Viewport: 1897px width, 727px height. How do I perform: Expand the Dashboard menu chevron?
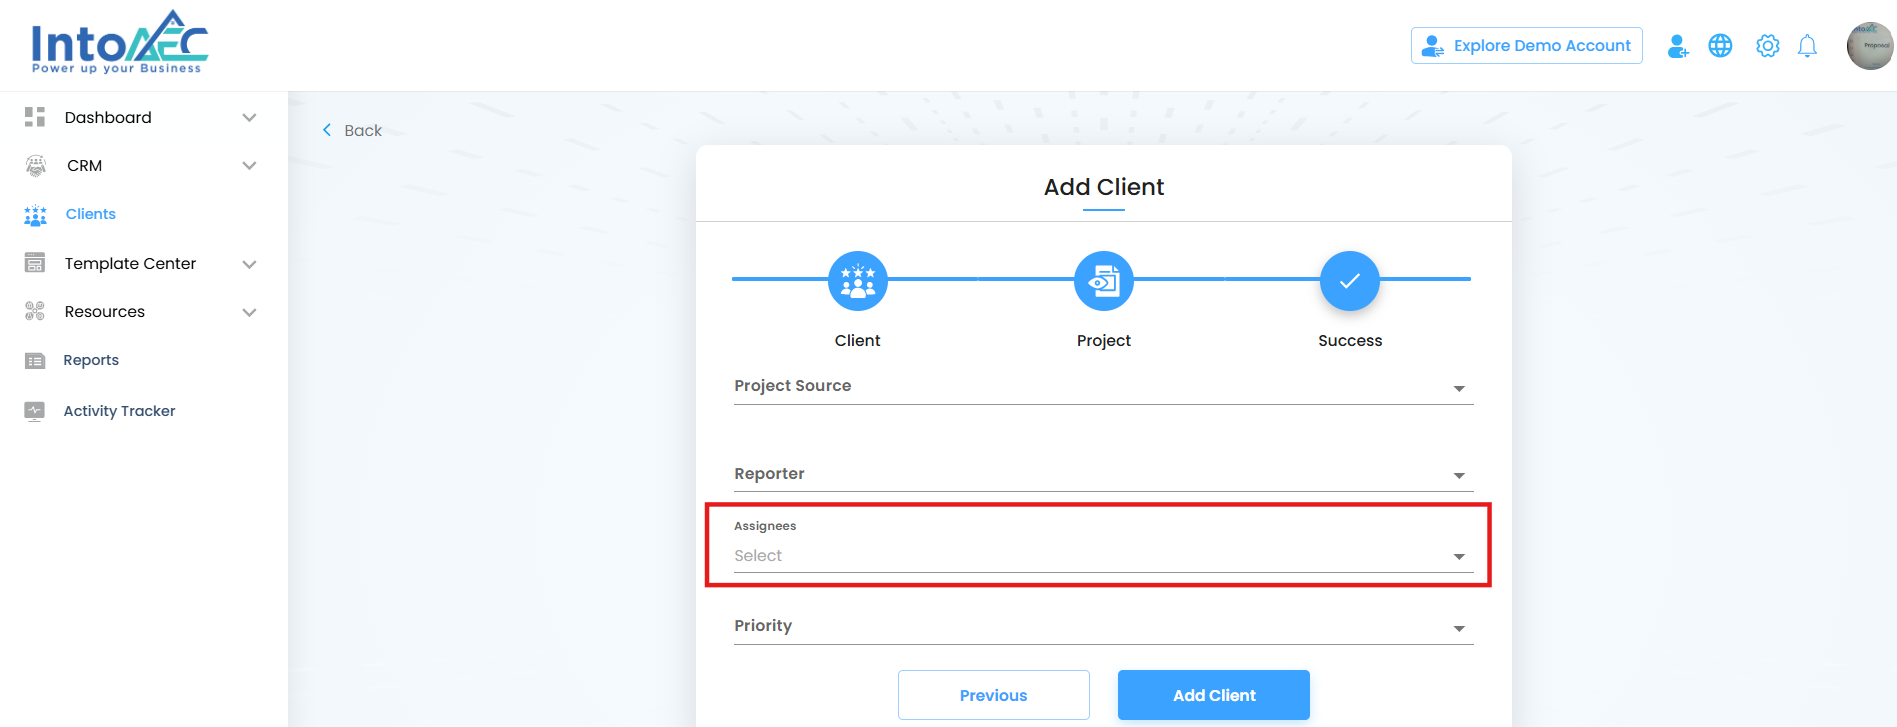coord(249,118)
